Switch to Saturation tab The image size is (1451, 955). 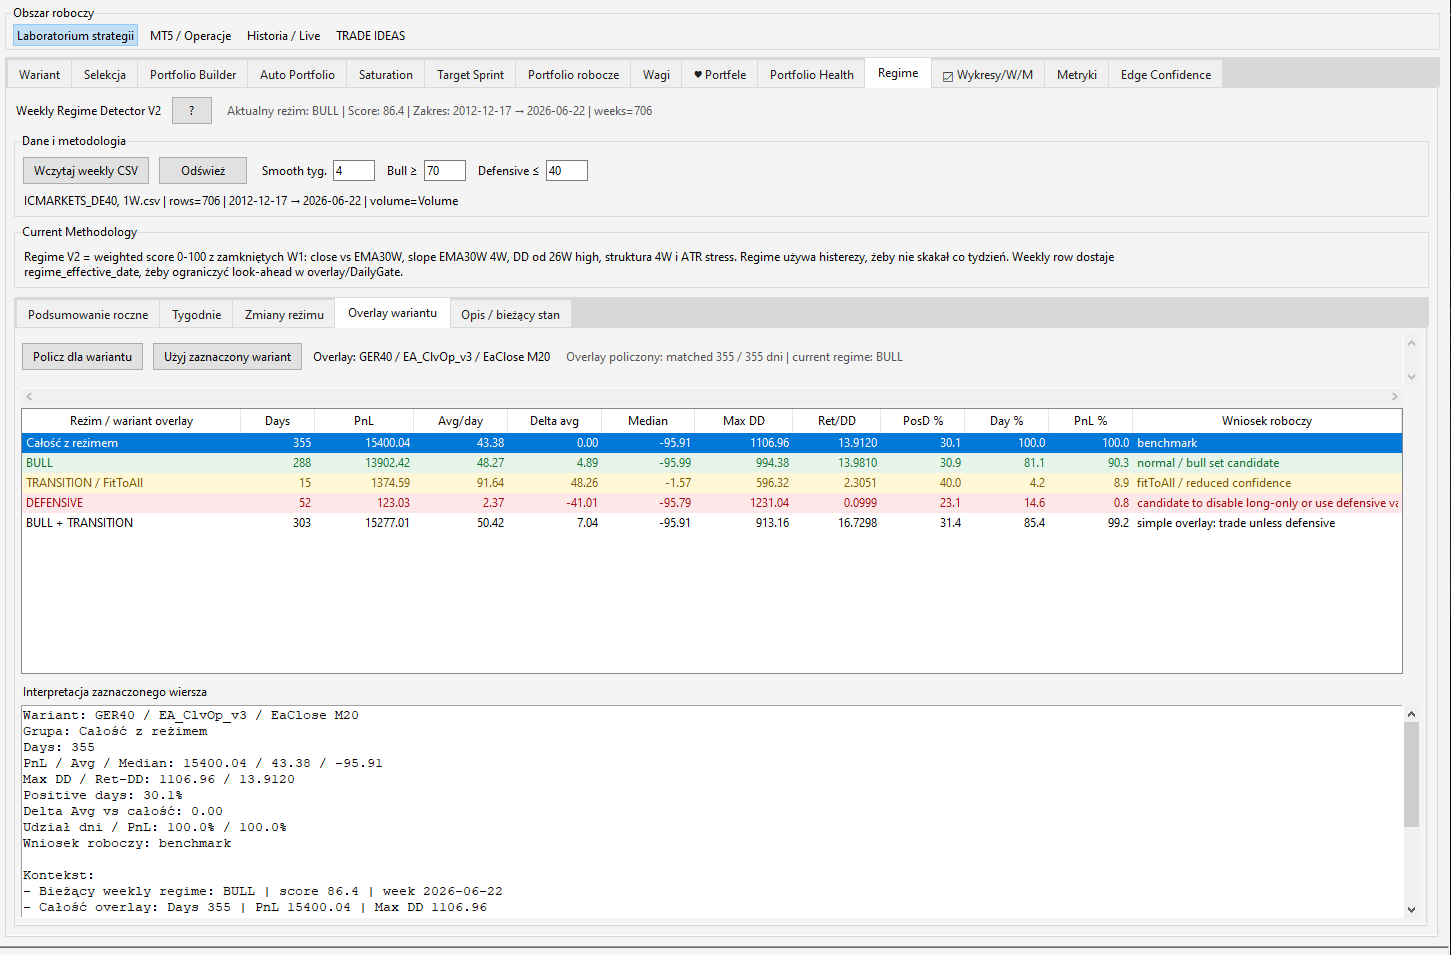pos(386,75)
